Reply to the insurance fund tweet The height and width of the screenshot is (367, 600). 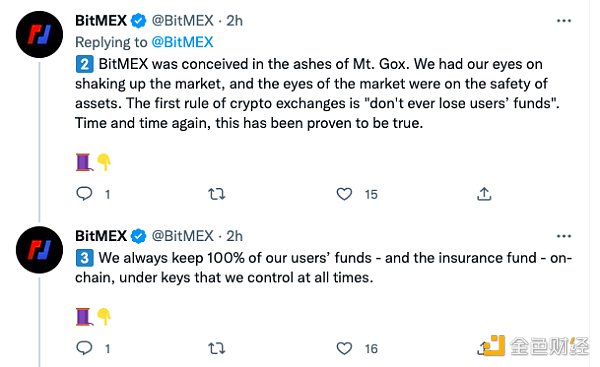(84, 348)
